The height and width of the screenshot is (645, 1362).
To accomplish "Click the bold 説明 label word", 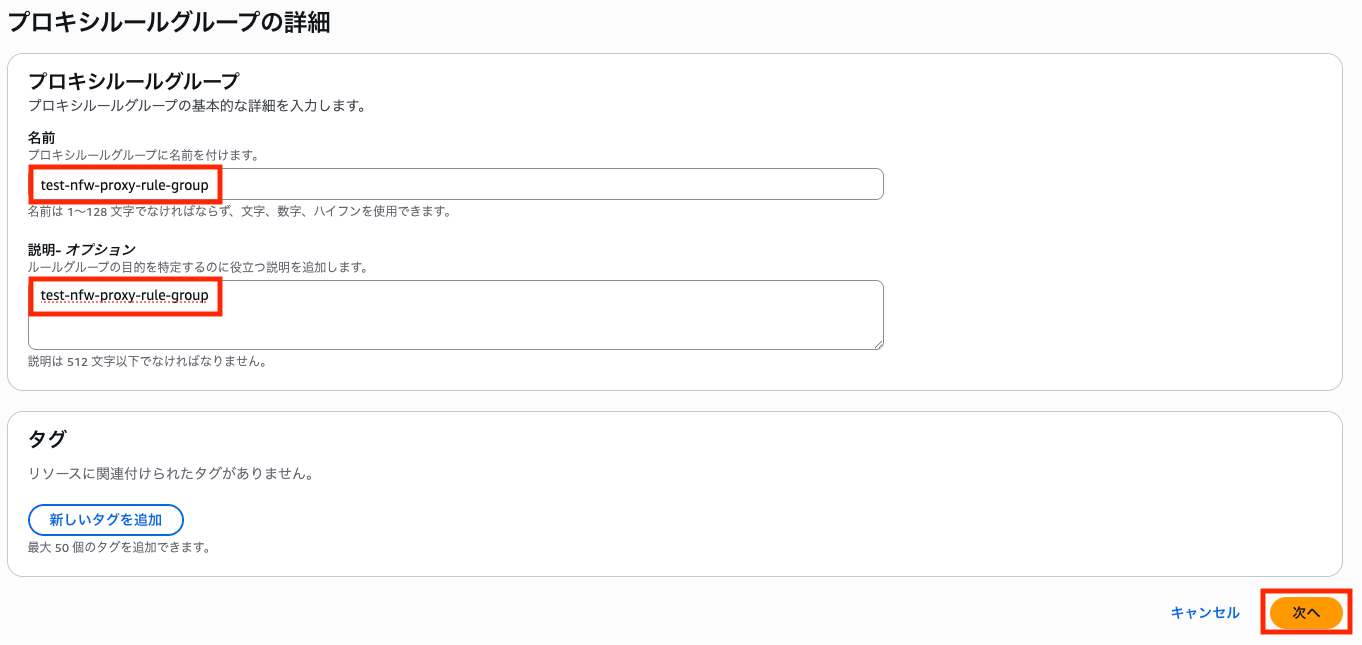I will coord(41,249).
